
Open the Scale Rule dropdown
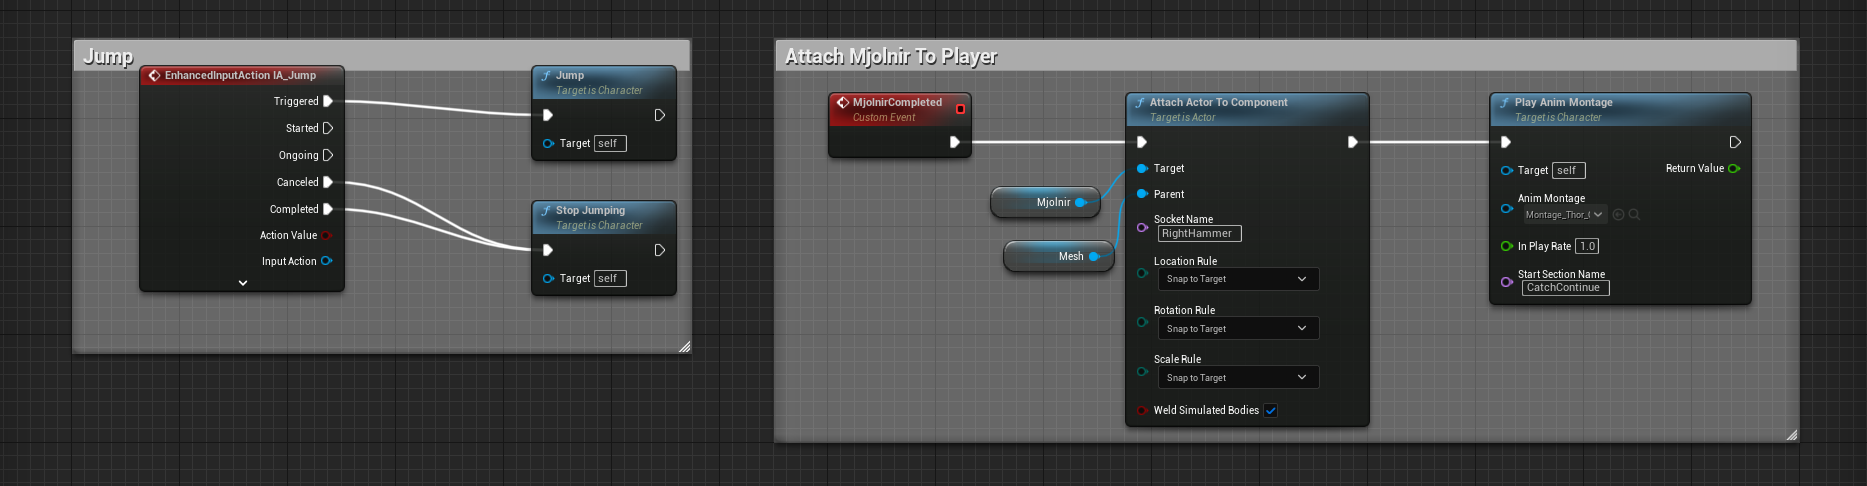click(1237, 377)
